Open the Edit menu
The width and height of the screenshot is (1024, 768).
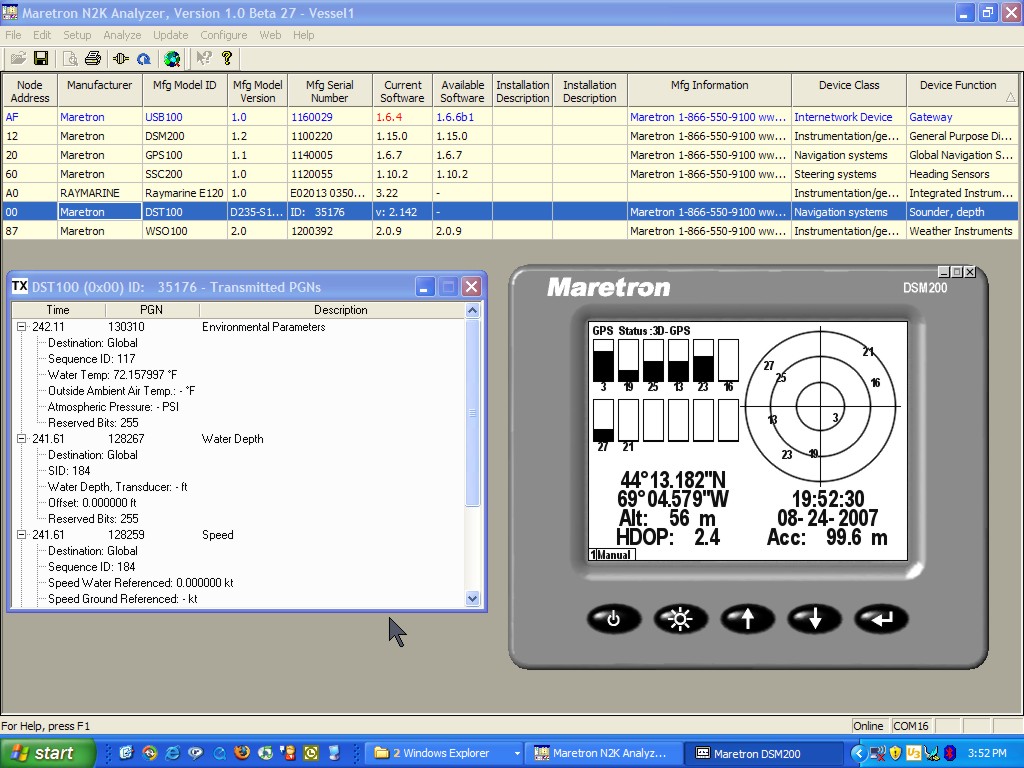(42, 35)
